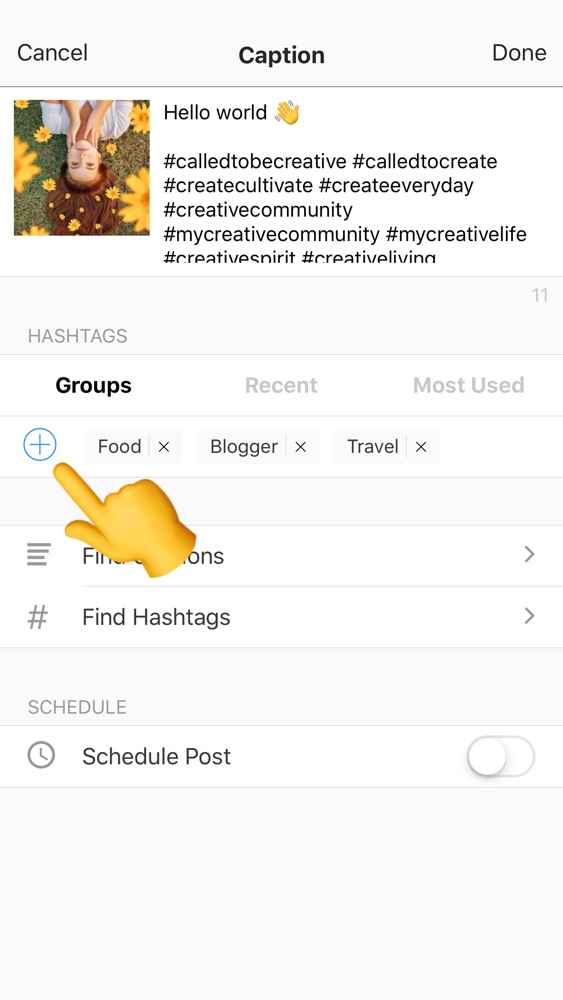563x1000 pixels.
Task: Open Find Captions via right chevron
Action: [x=529, y=554]
